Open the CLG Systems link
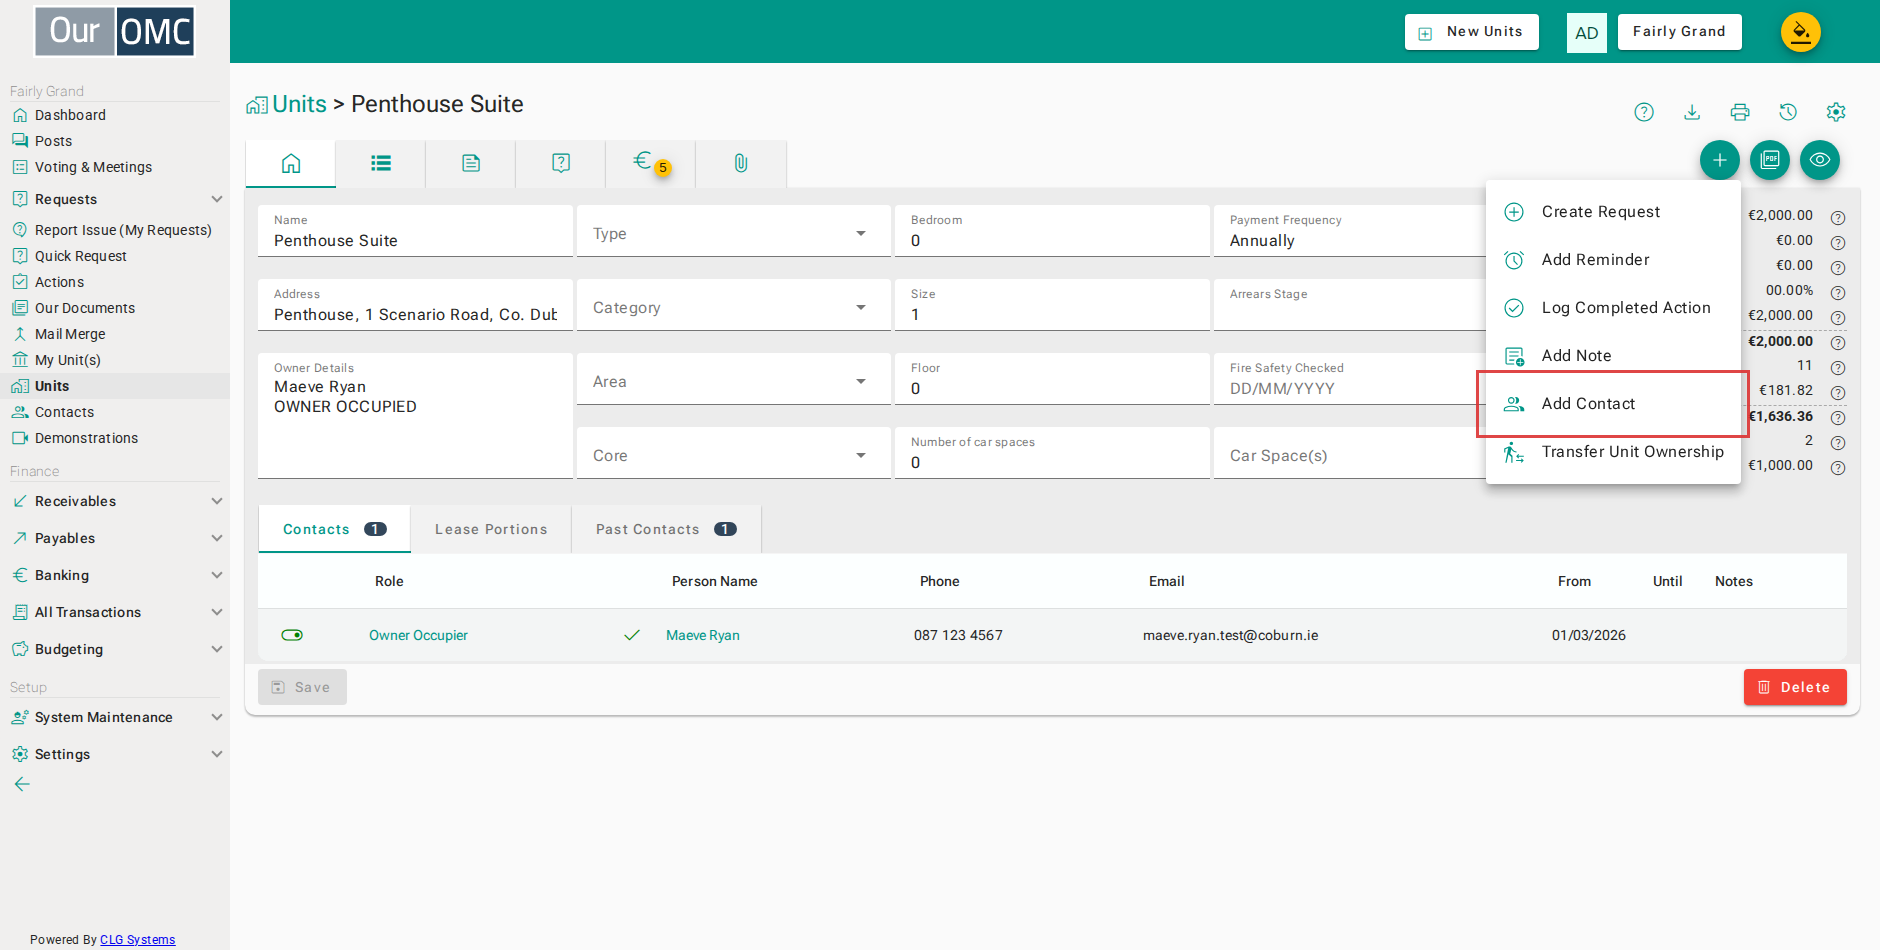The height and width of the screenshot is (950, 1880). [x=137, y=940]
